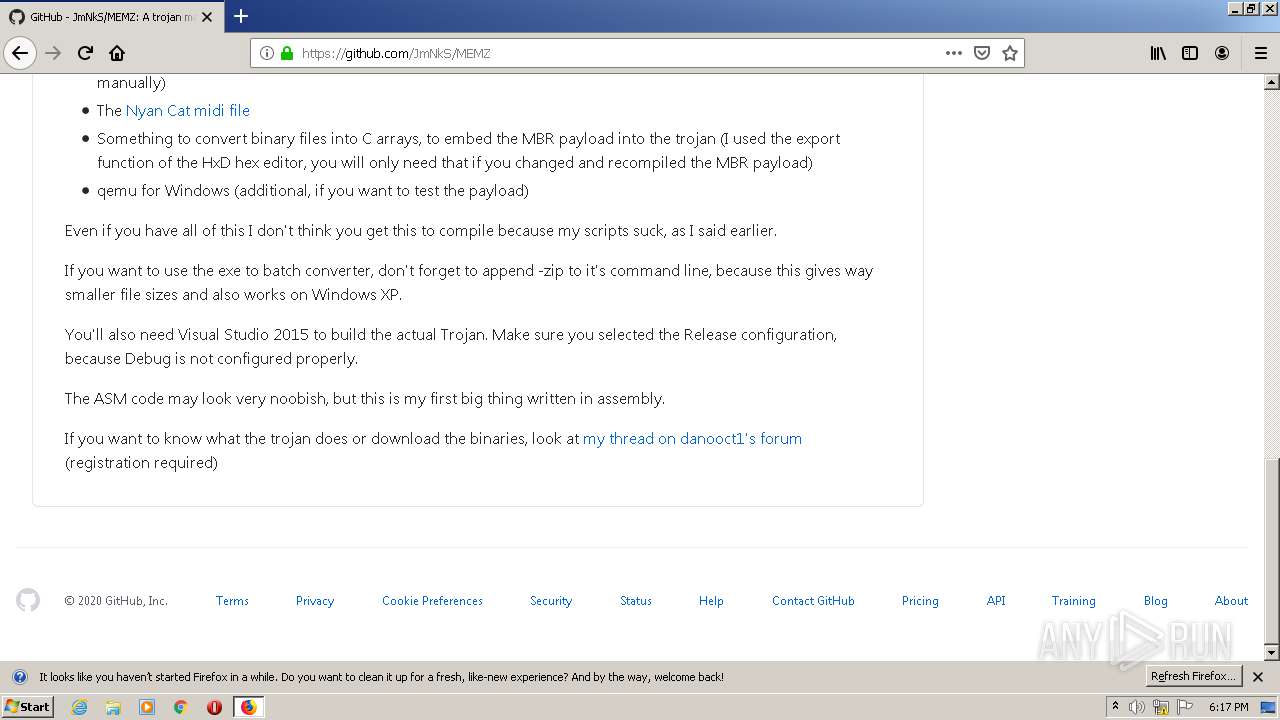Open the Nyan Cat midi file link
The image size is (1280, 720).
[188, 110]
